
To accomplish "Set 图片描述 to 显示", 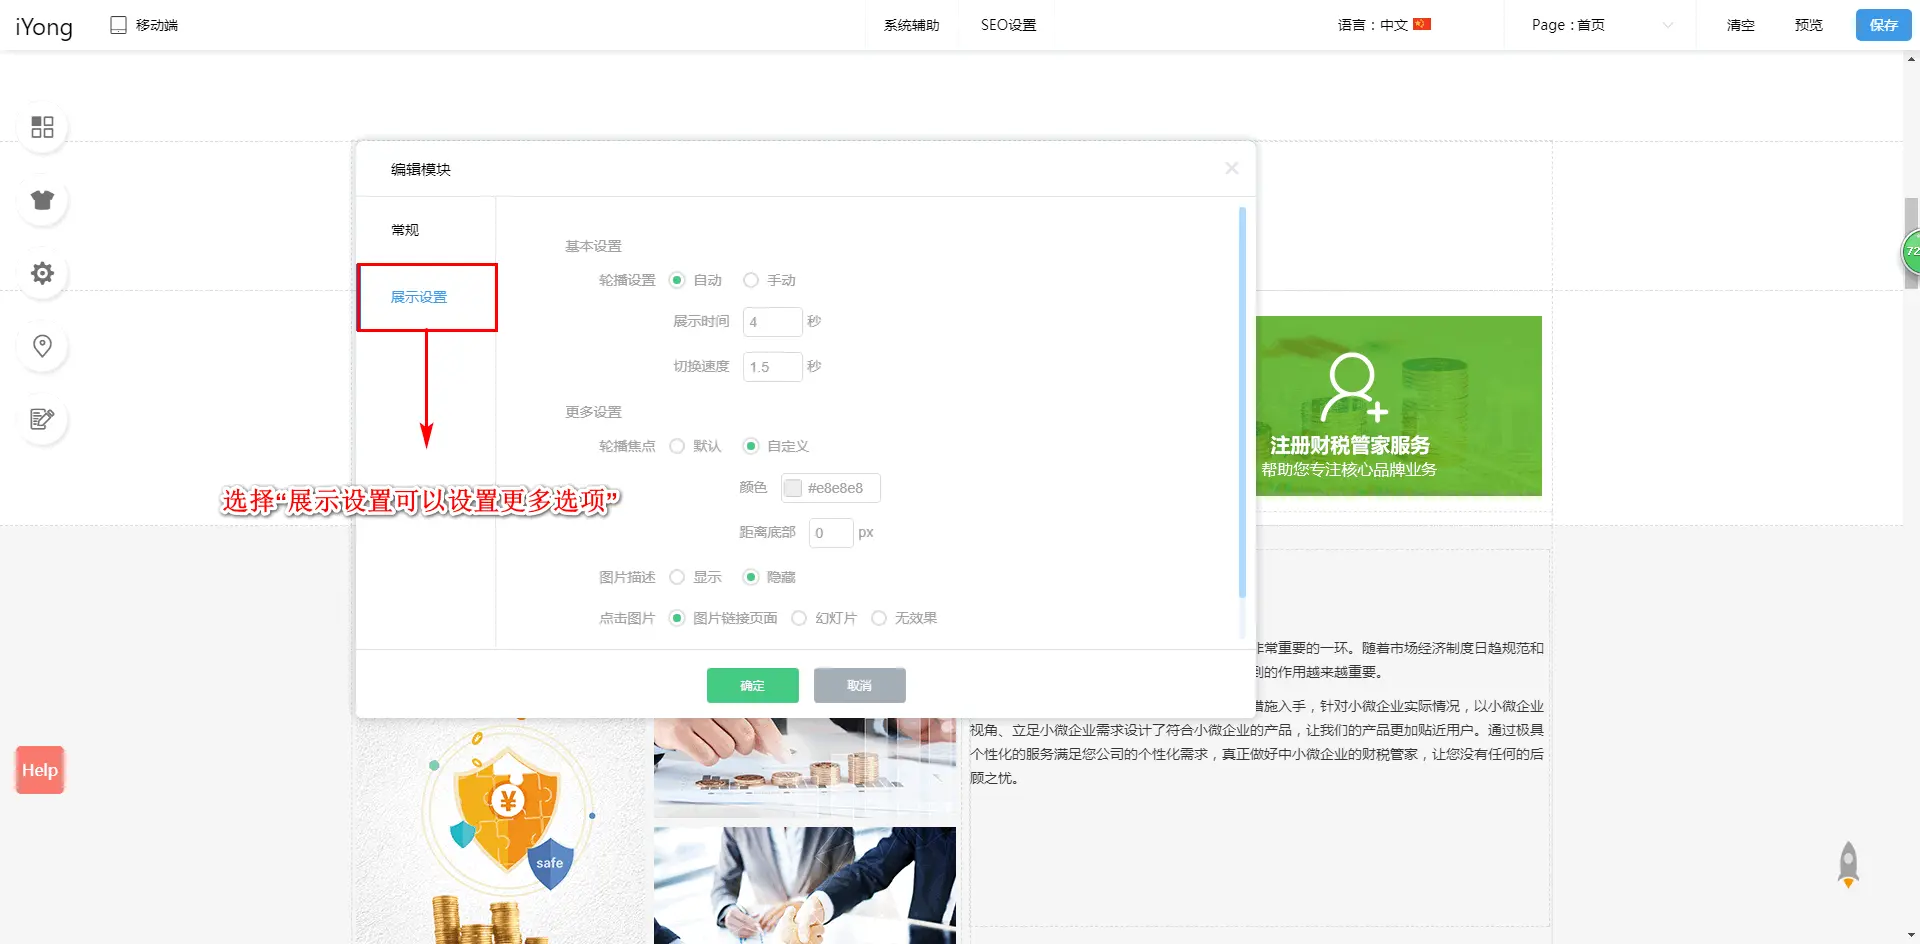I will 677,577.
